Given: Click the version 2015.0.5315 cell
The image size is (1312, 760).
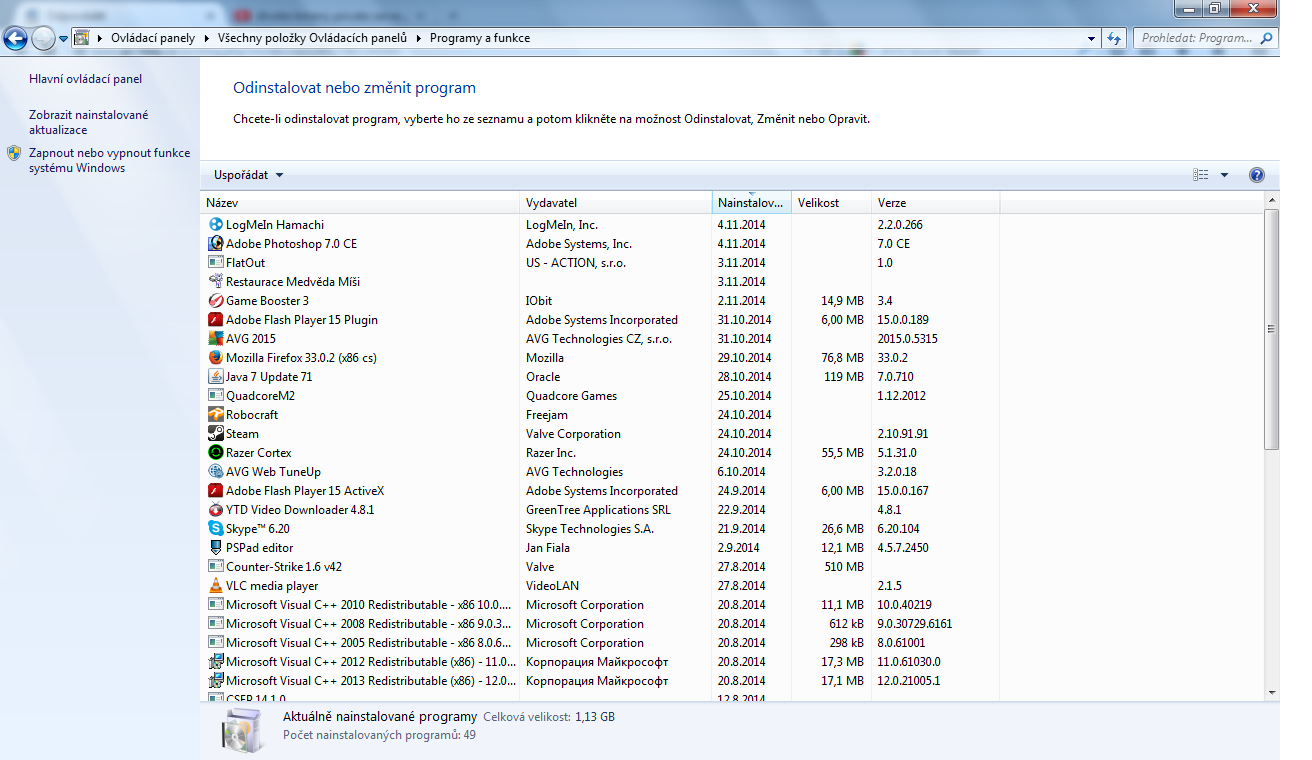Looking at the screenshot, I should click(x=908, y=339).
